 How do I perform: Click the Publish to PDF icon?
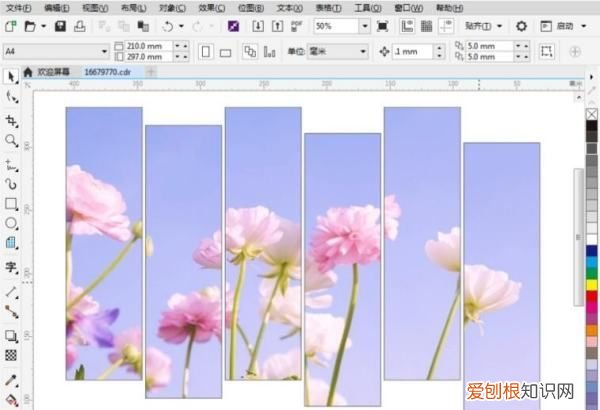point(297,26)
